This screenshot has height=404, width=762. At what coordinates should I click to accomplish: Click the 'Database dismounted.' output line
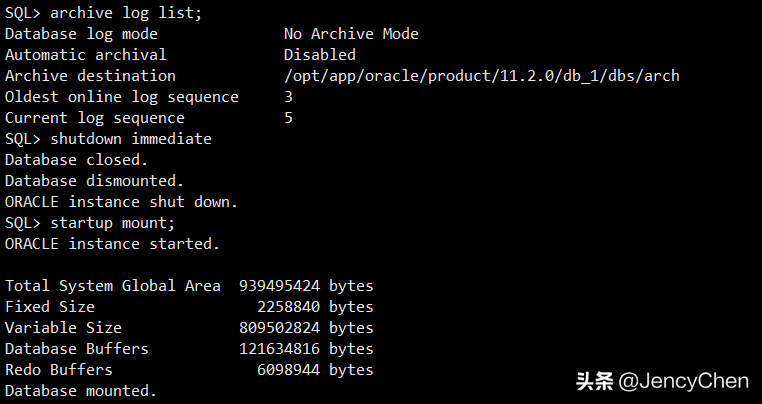(x=95, y=181)
